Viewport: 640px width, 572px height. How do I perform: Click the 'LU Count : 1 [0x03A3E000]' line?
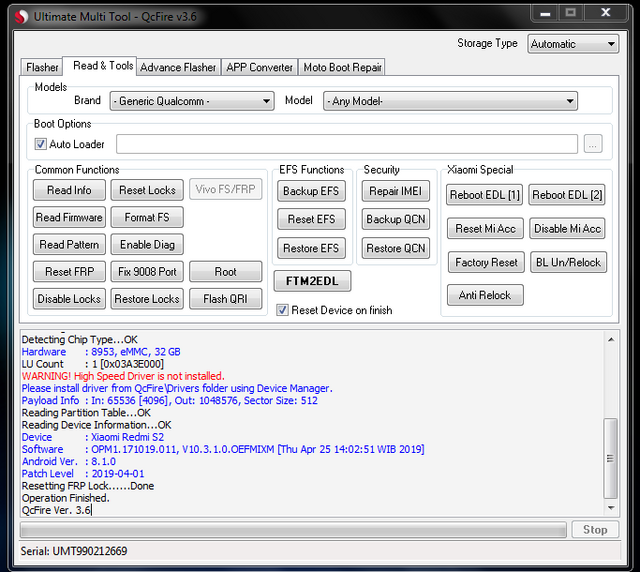(x=93, y=364)
